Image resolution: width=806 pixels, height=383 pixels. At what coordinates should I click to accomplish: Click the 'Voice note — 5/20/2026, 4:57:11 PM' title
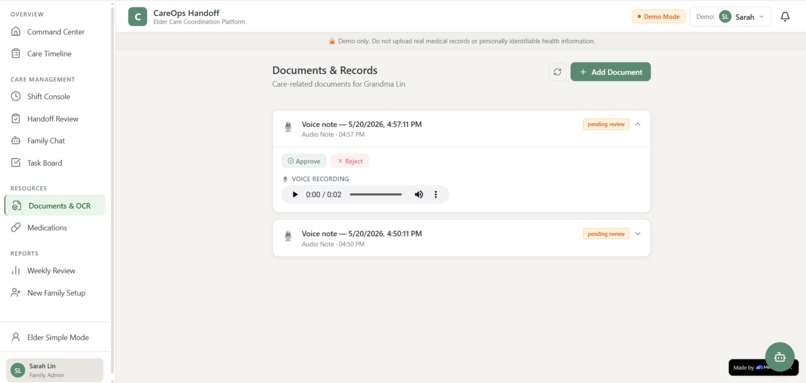pos(362,124)
